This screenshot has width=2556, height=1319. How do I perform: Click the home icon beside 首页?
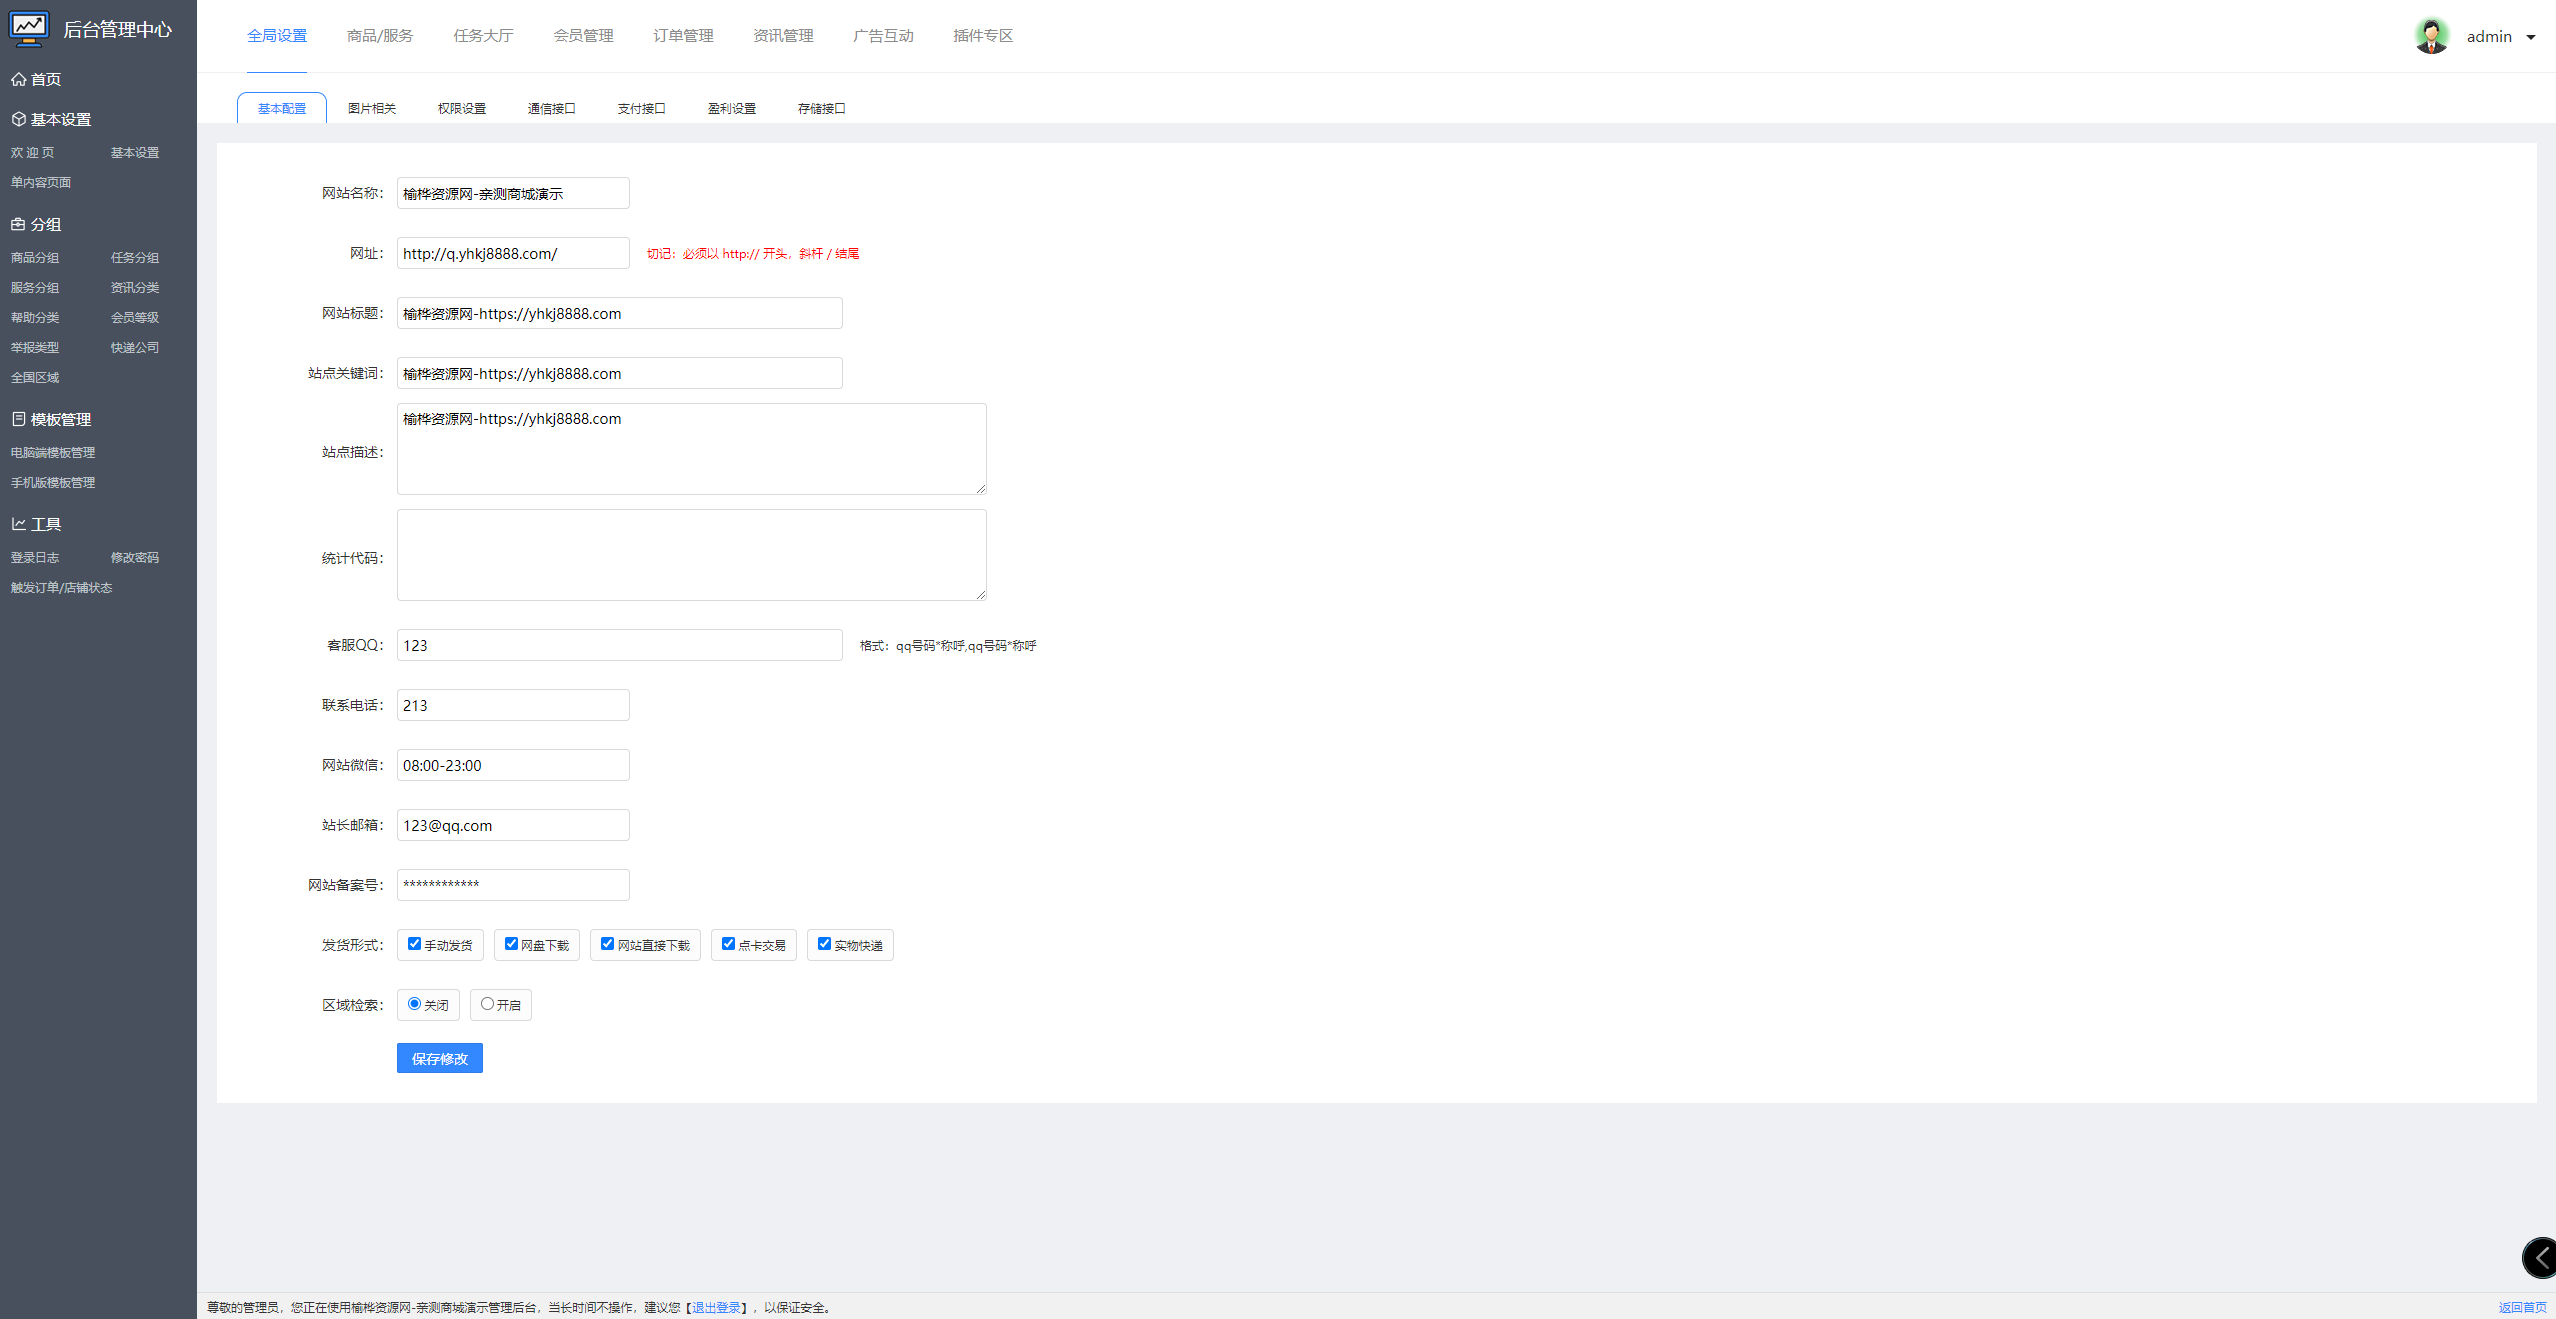click(x=18, y=79)
